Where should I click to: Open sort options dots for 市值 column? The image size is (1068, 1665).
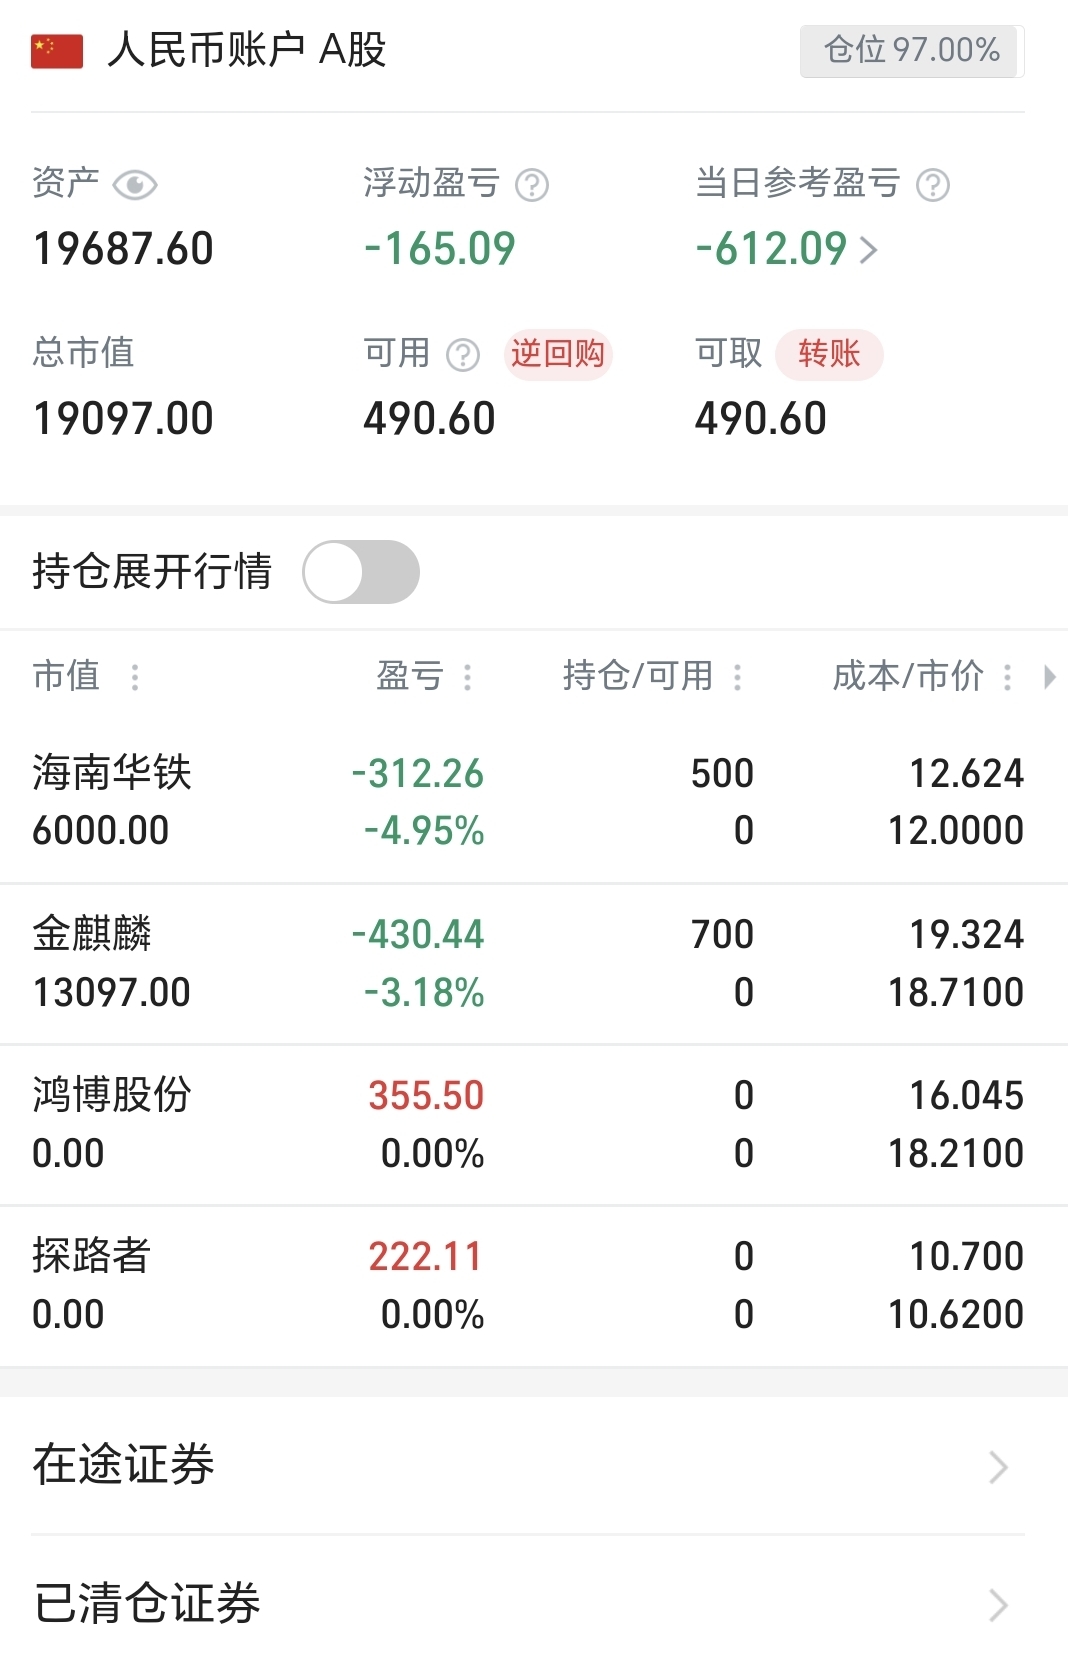[135, 677]
